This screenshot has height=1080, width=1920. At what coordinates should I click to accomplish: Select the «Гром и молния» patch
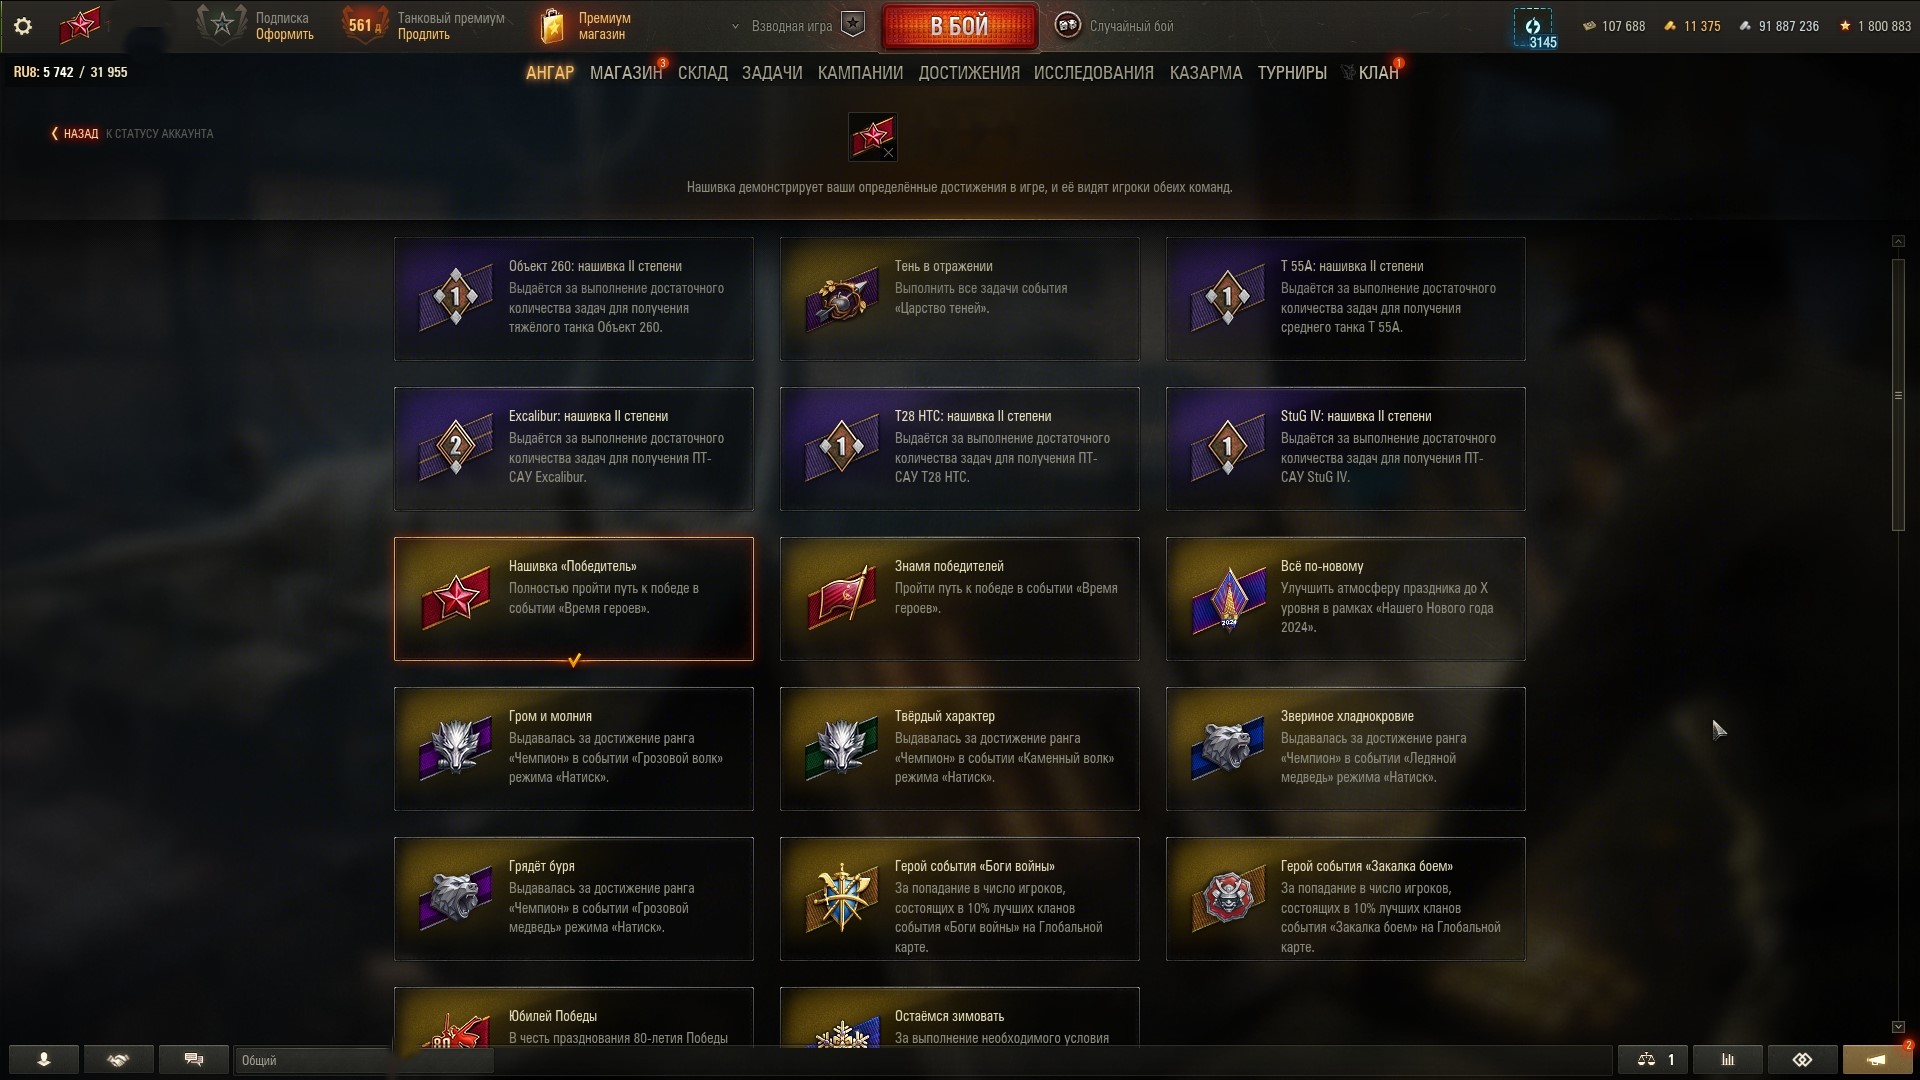(574, 749)
